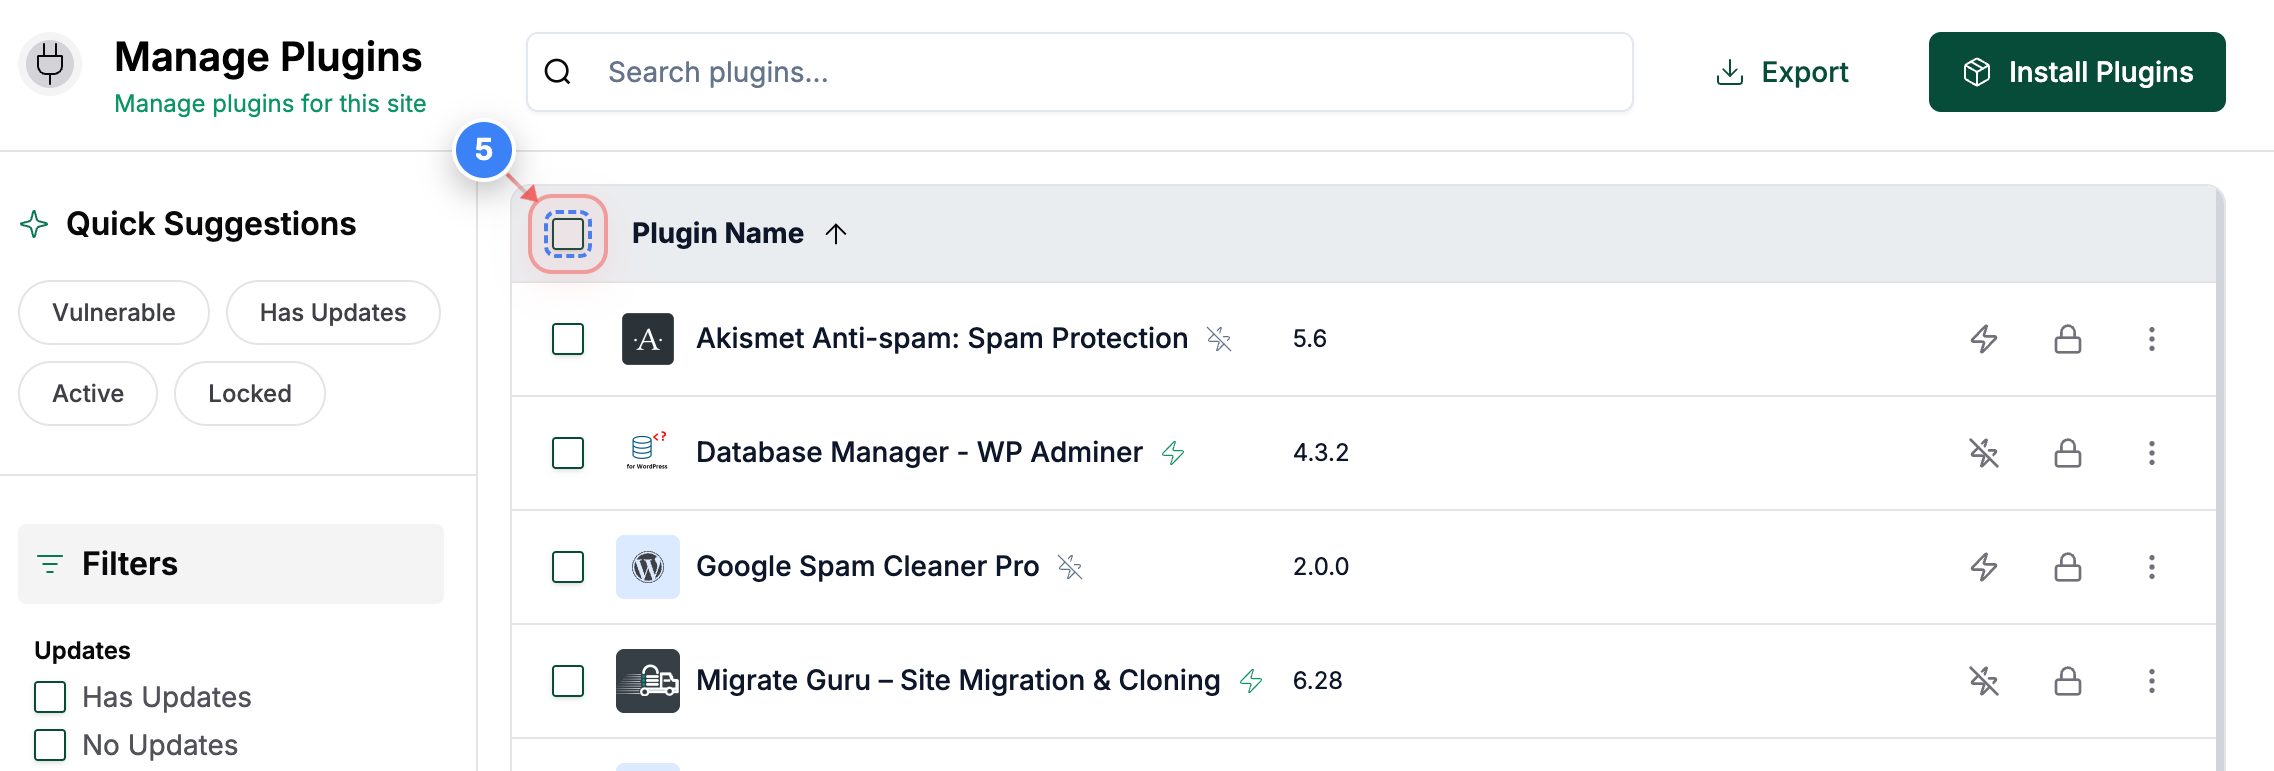Sort by Plugin Name arrow
The height and width of the screenshot is (771, 2274).
(x=836, y=233)
